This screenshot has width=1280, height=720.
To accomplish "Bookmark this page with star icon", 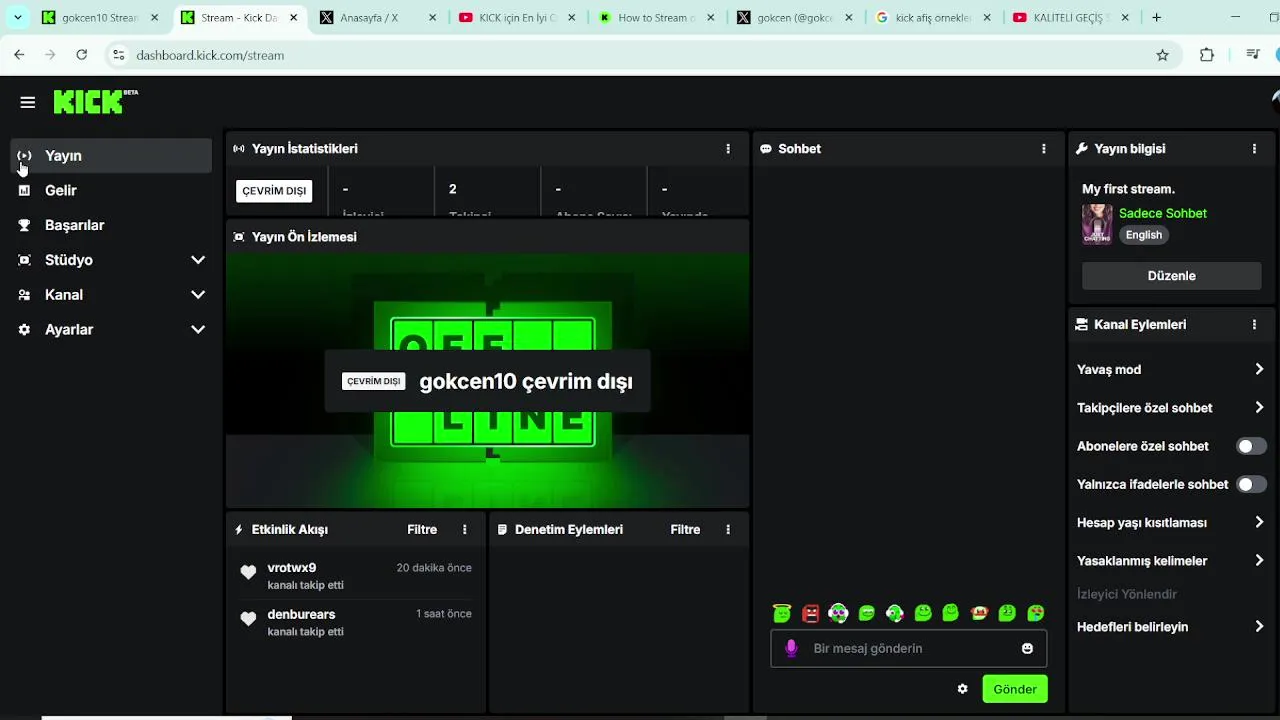I will point(1162,55).
